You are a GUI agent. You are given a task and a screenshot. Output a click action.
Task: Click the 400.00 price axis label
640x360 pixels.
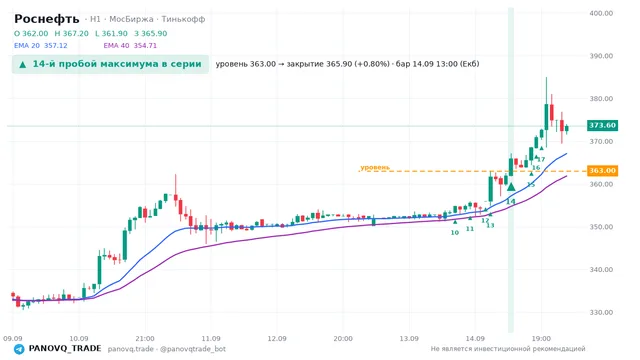[601, 13]
